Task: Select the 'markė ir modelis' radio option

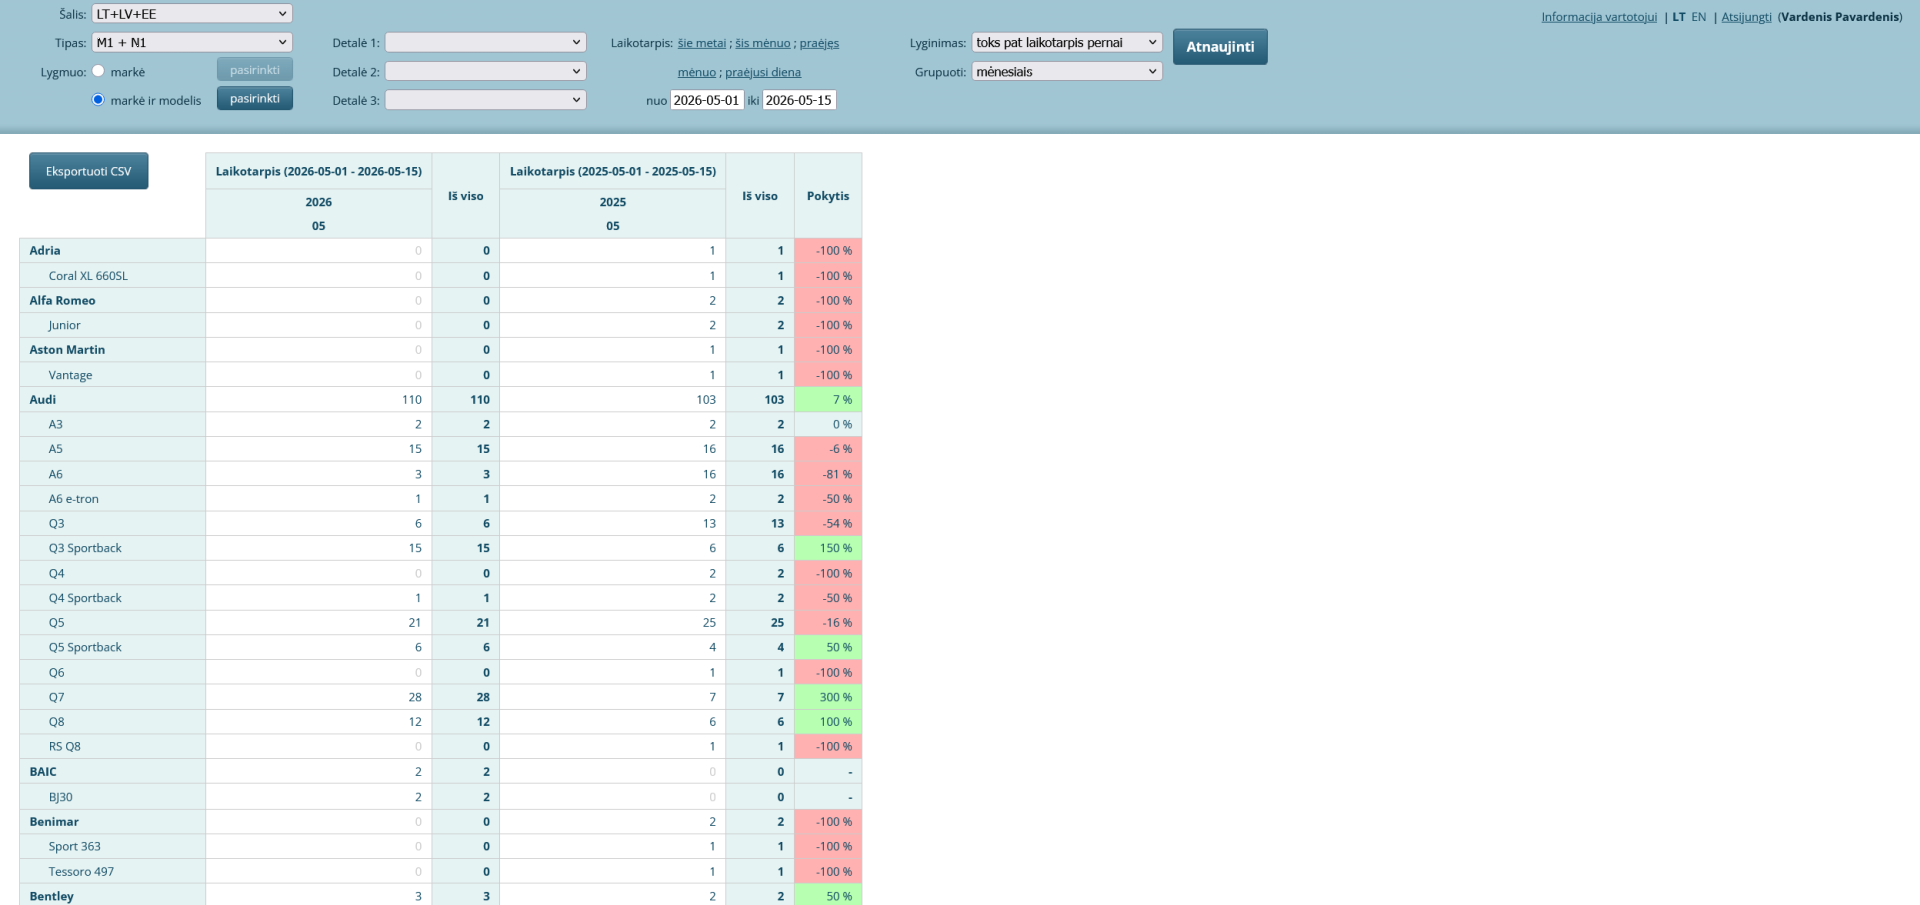Action: (98, 99)
